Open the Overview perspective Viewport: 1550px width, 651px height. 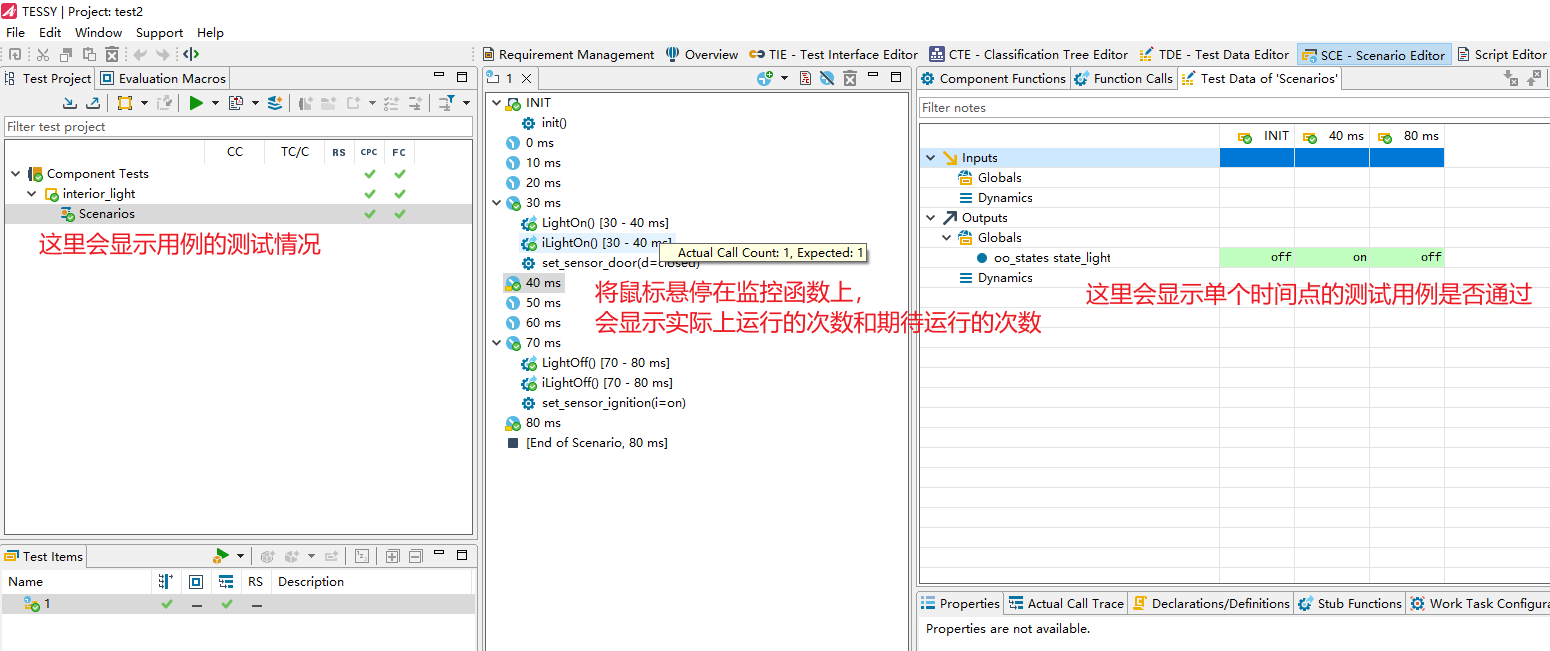[x=702, y=55]
